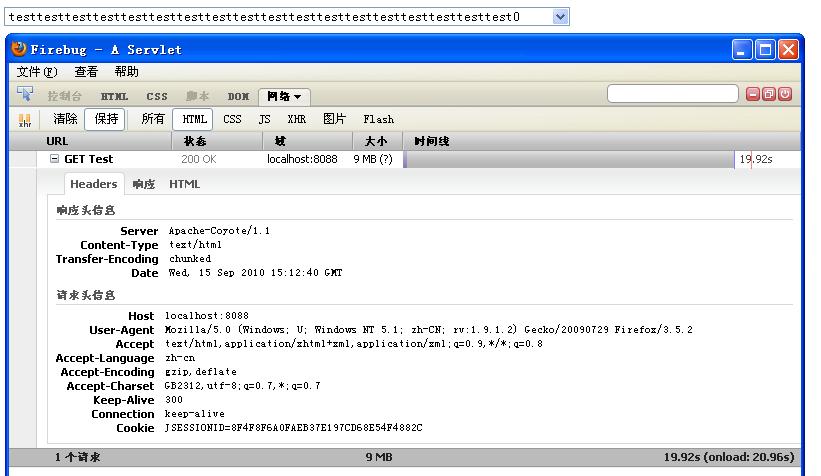821x476 pixels.
Task: Click the zh-cn Accept-Language value
Action: coord(180,358)
